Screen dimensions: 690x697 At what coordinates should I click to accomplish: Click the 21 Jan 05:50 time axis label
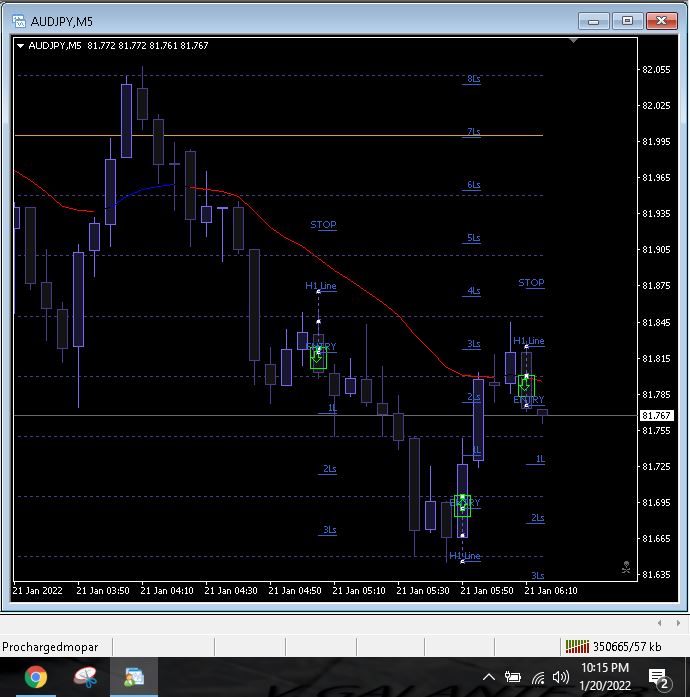(x=487, y=591)
